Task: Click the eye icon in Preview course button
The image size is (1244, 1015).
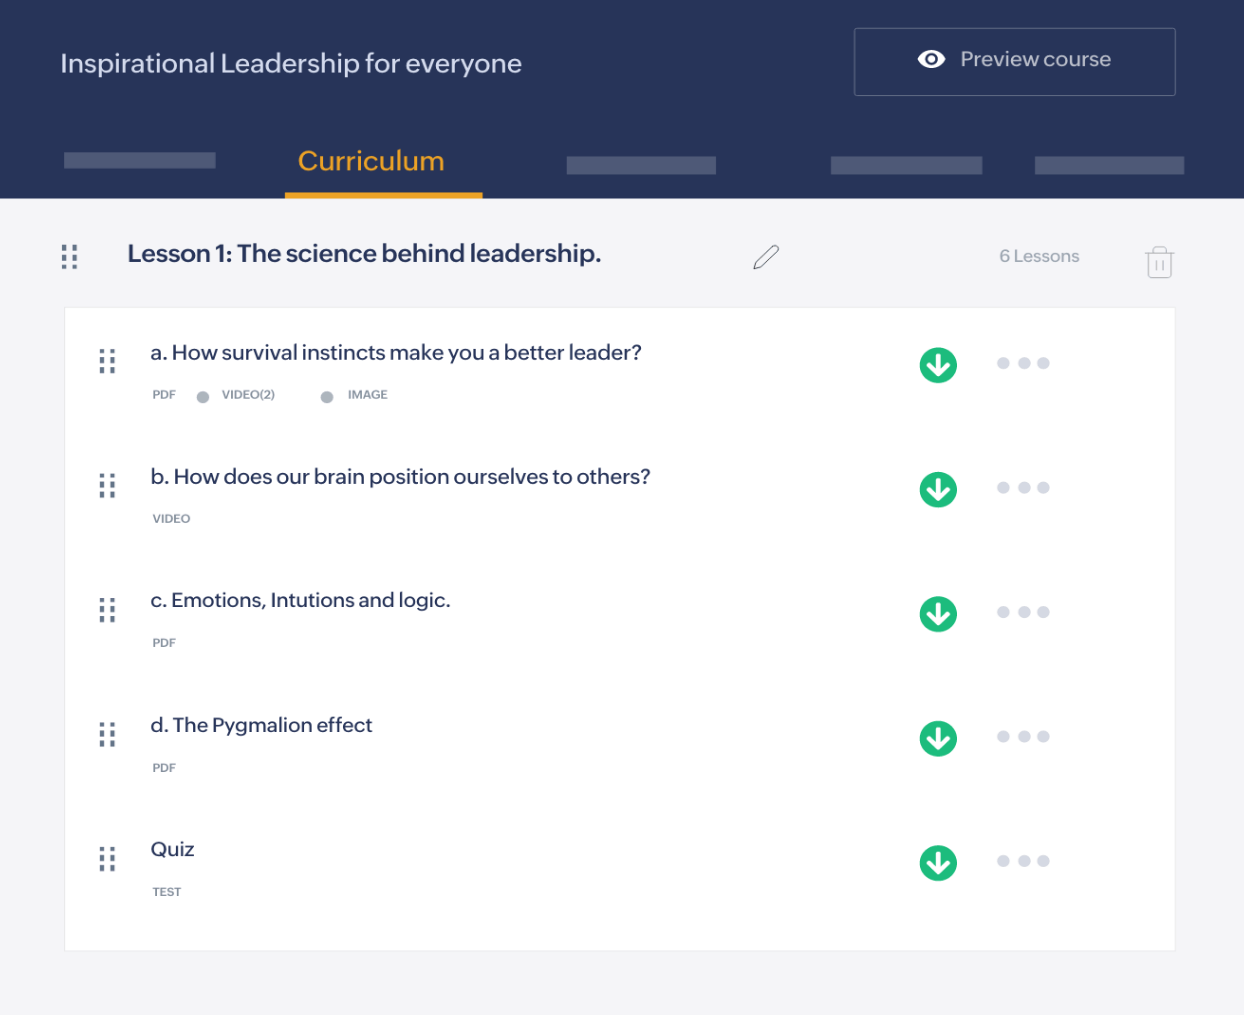Action: [930, 59]
